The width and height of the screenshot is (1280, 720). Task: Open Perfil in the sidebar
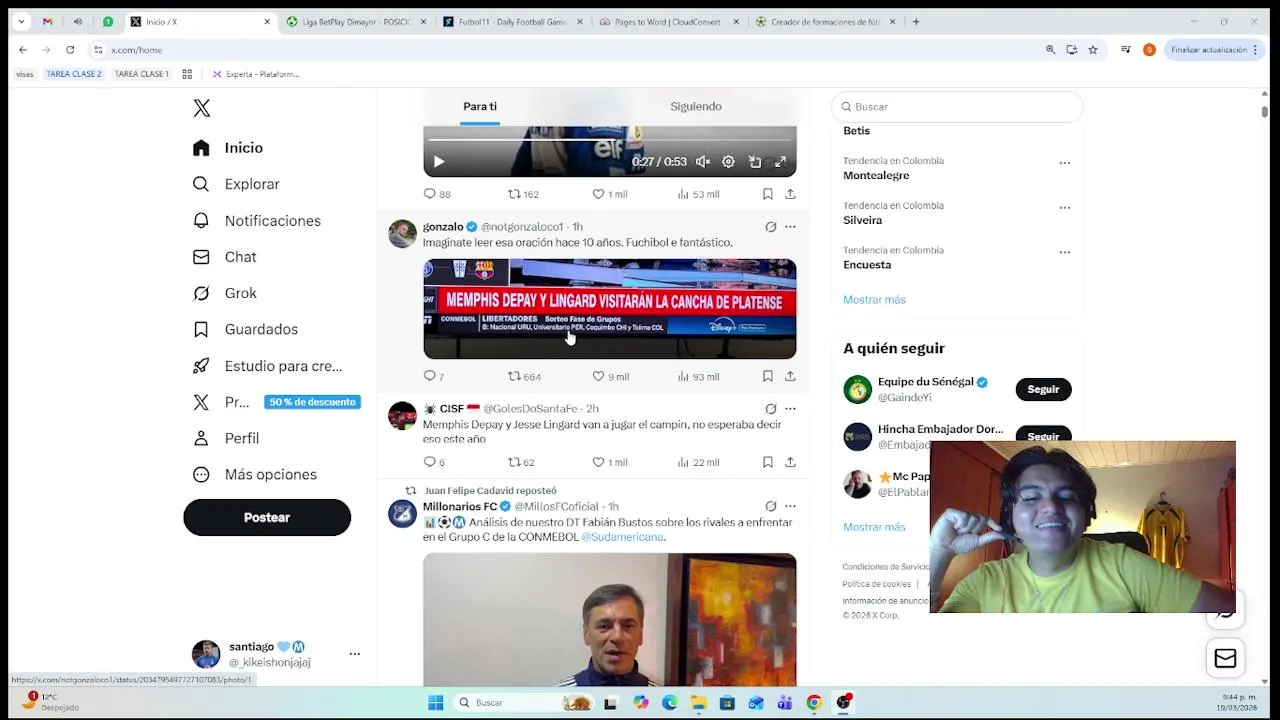(226, 438)
